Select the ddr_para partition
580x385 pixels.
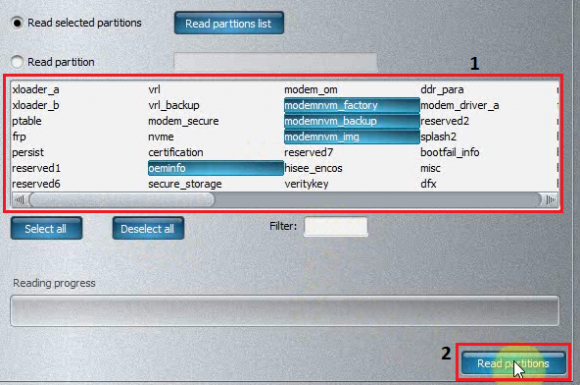(x=442, y=90)
